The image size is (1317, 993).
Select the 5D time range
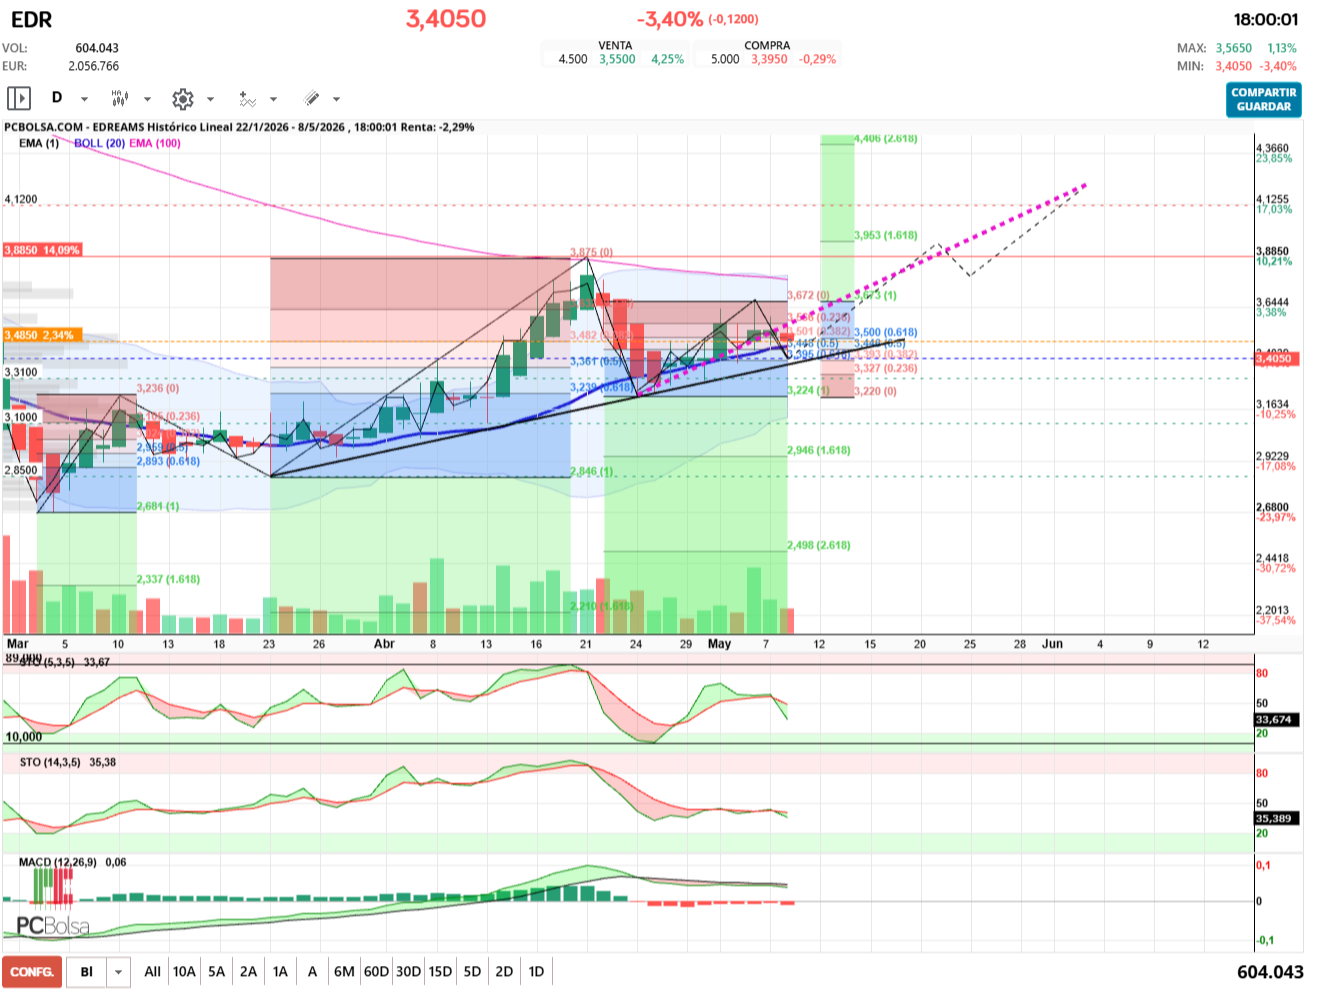[472, 972]
